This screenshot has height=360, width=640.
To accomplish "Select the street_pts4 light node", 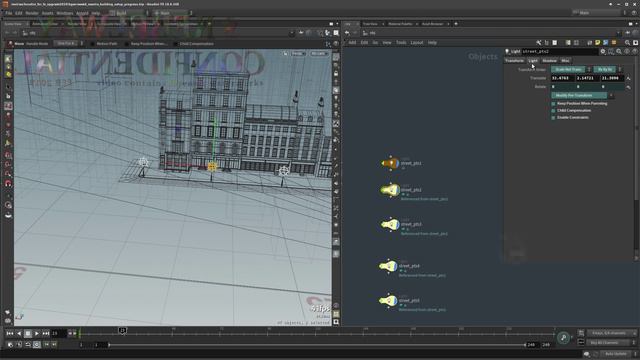I will (388, 266).
